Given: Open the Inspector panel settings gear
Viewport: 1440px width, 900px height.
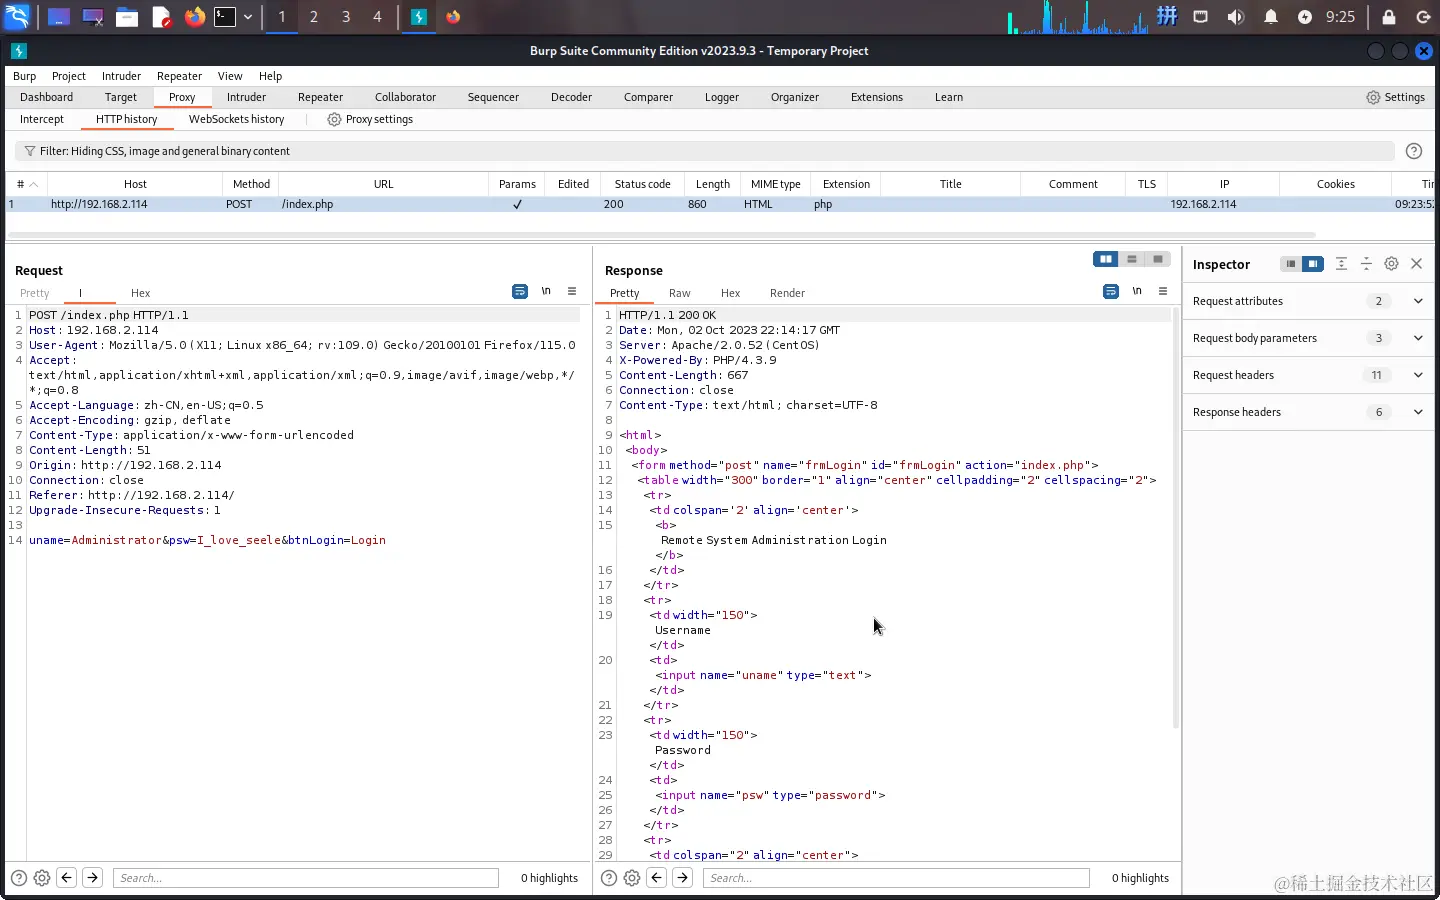Looking at the screenshot, I should (1391, 264).
